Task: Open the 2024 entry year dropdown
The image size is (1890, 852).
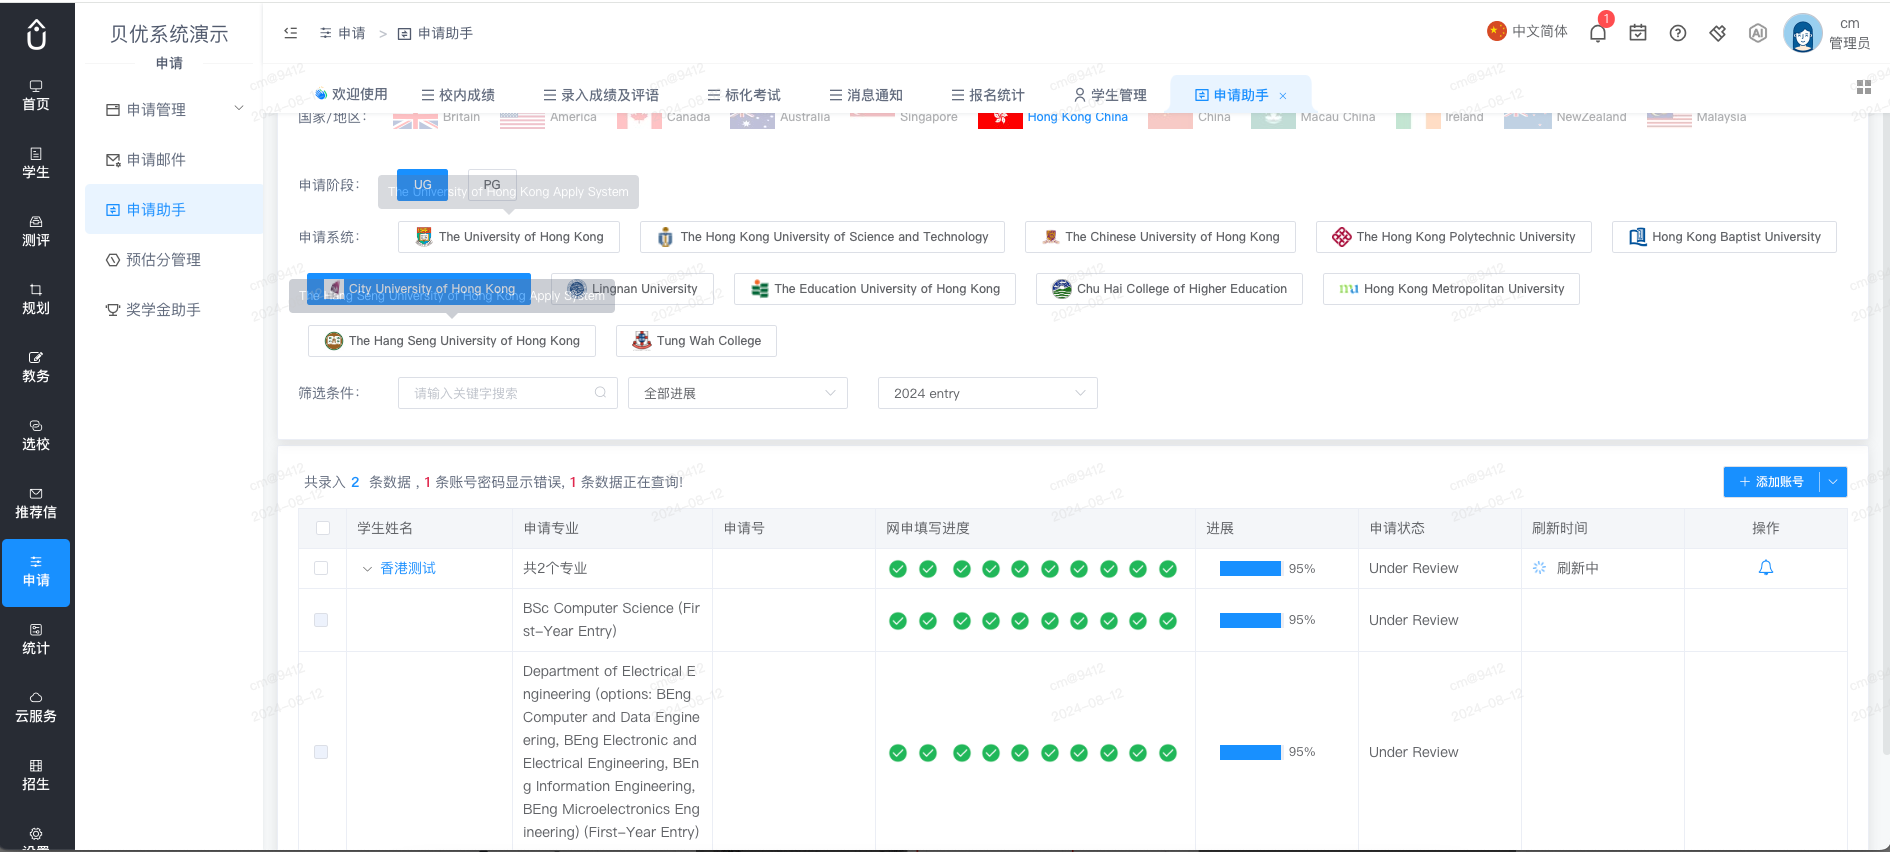Action: pos(988,393)
